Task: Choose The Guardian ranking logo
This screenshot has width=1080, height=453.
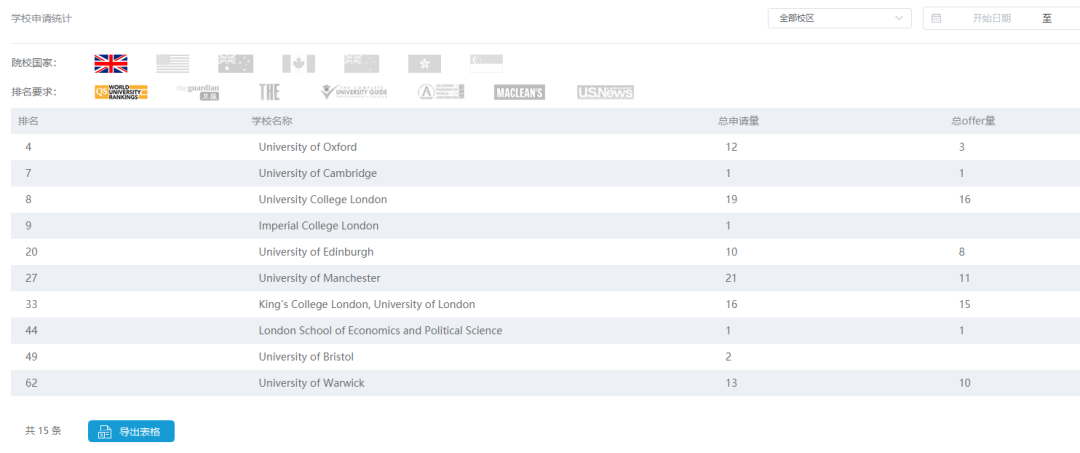Action: click(x=198, y=92)
